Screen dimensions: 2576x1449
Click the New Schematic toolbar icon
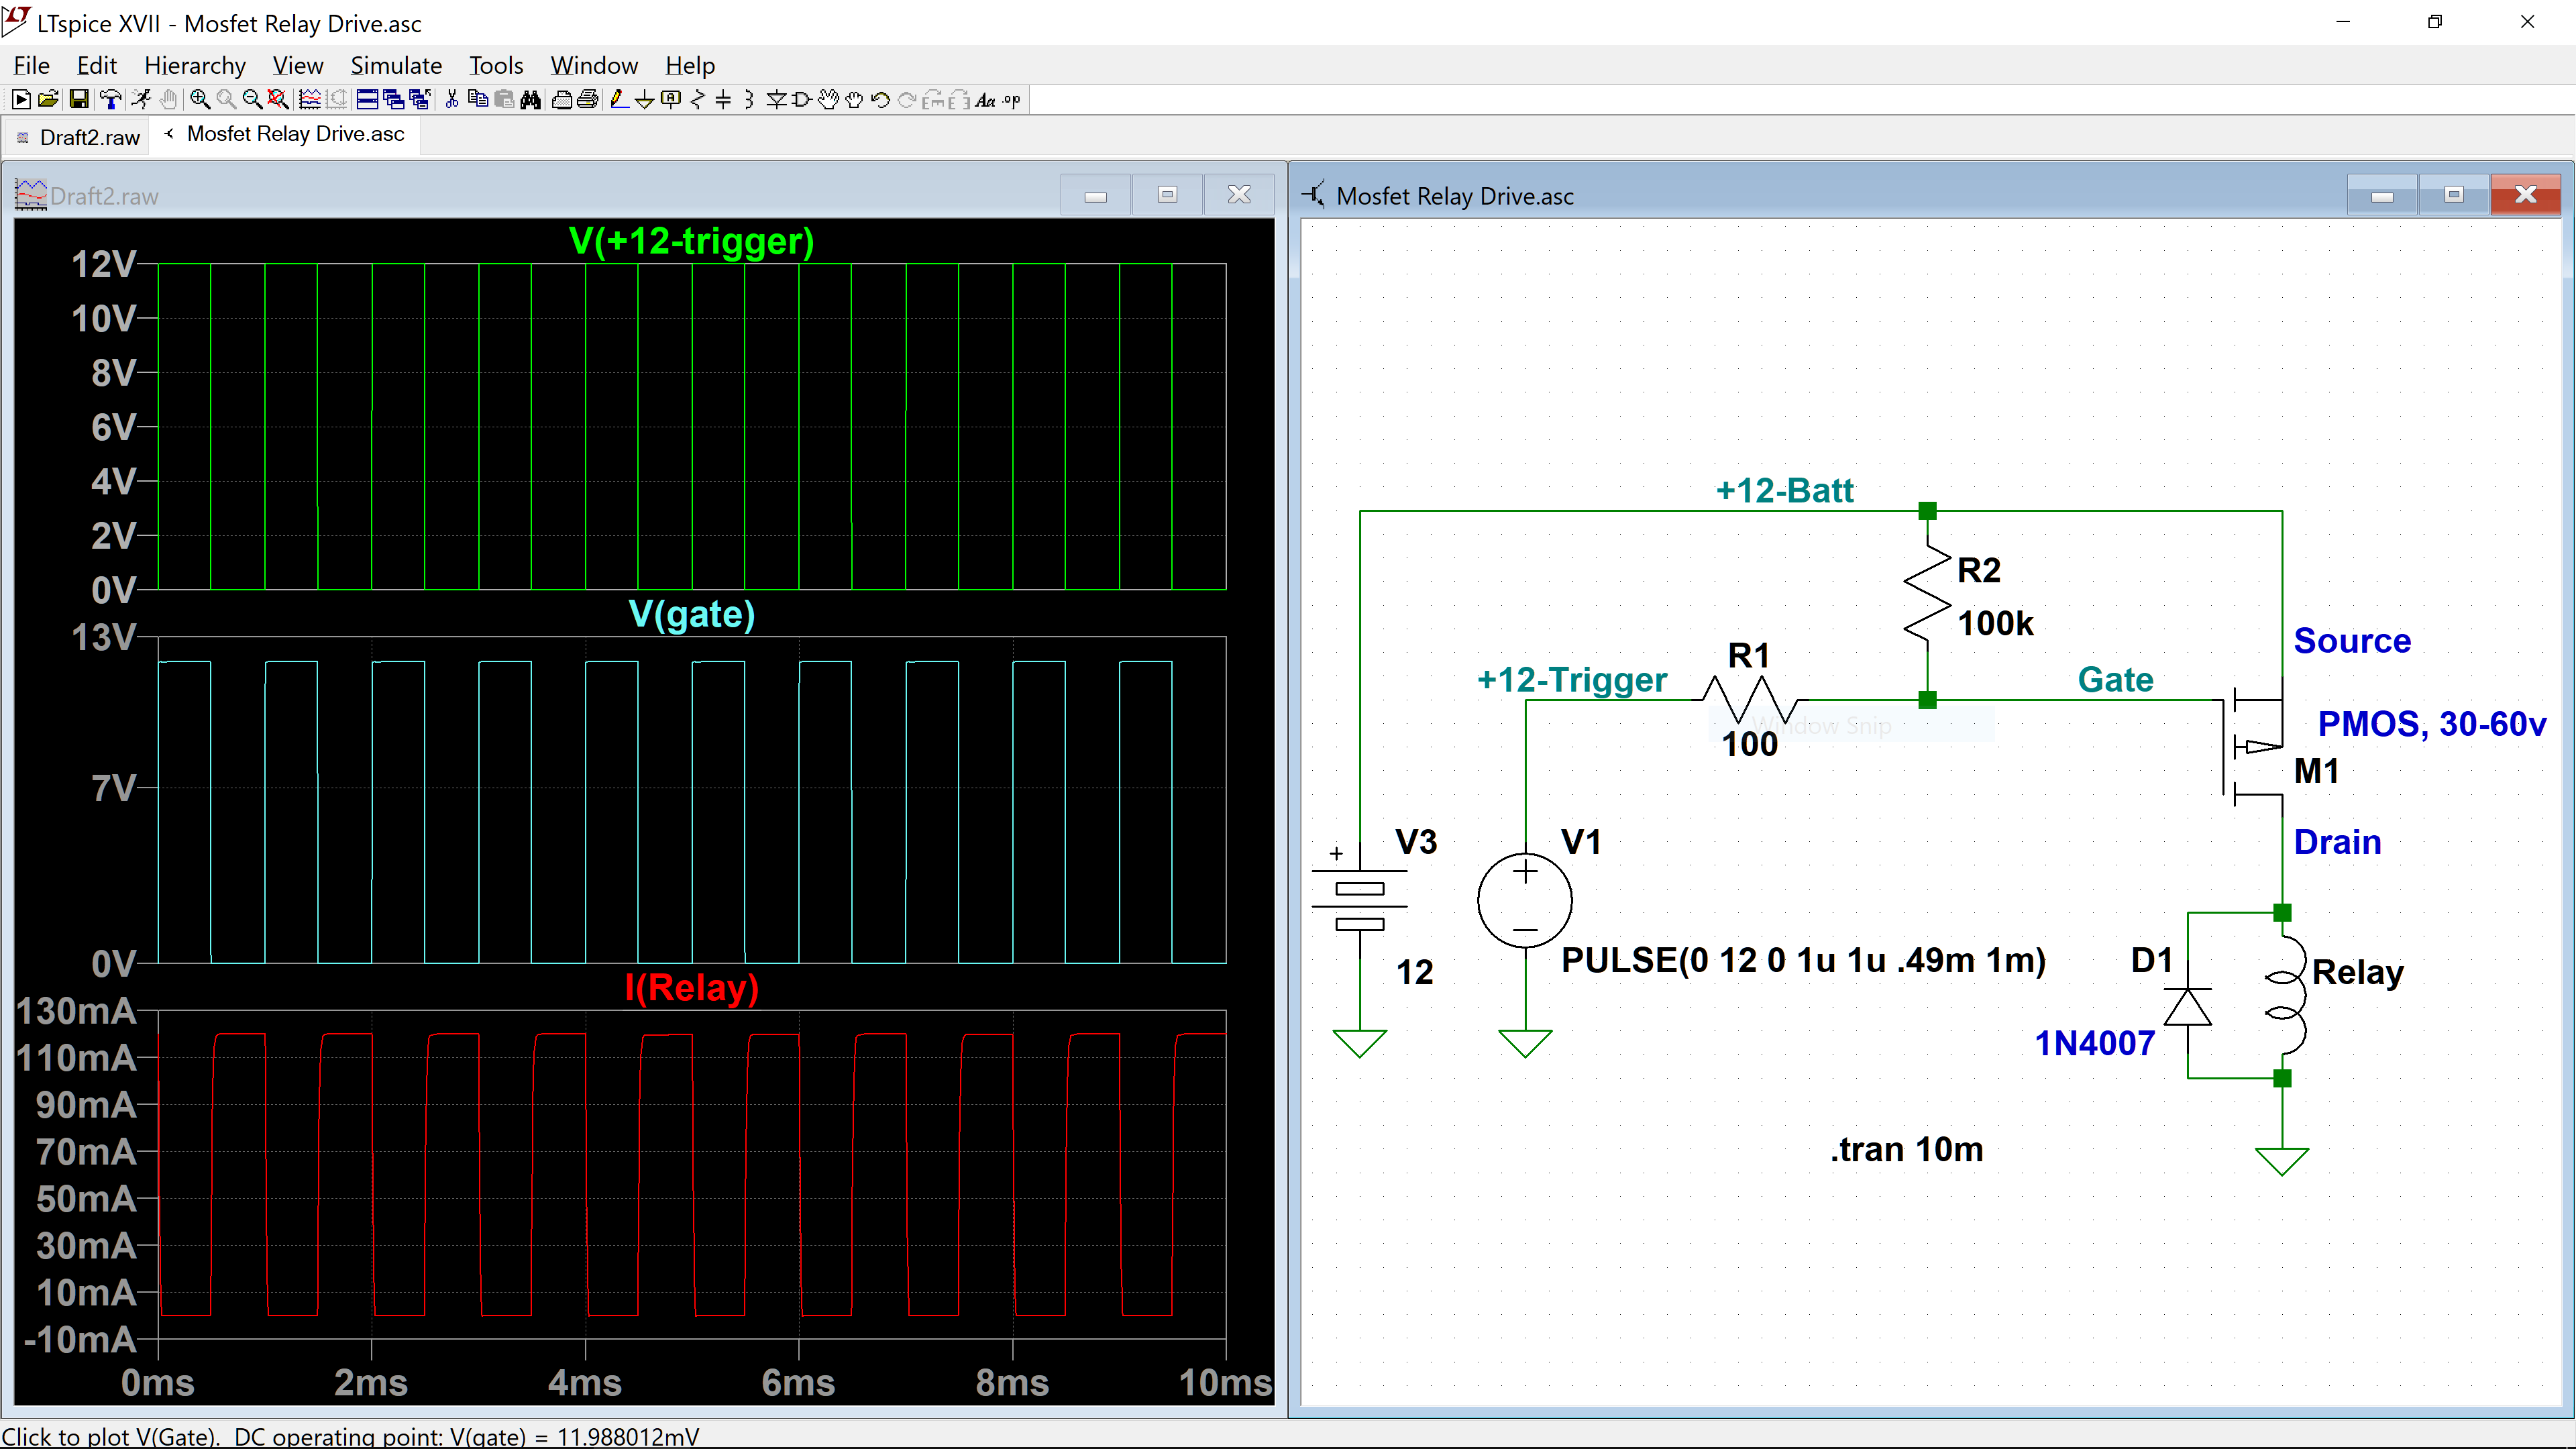tap(21, 100)
